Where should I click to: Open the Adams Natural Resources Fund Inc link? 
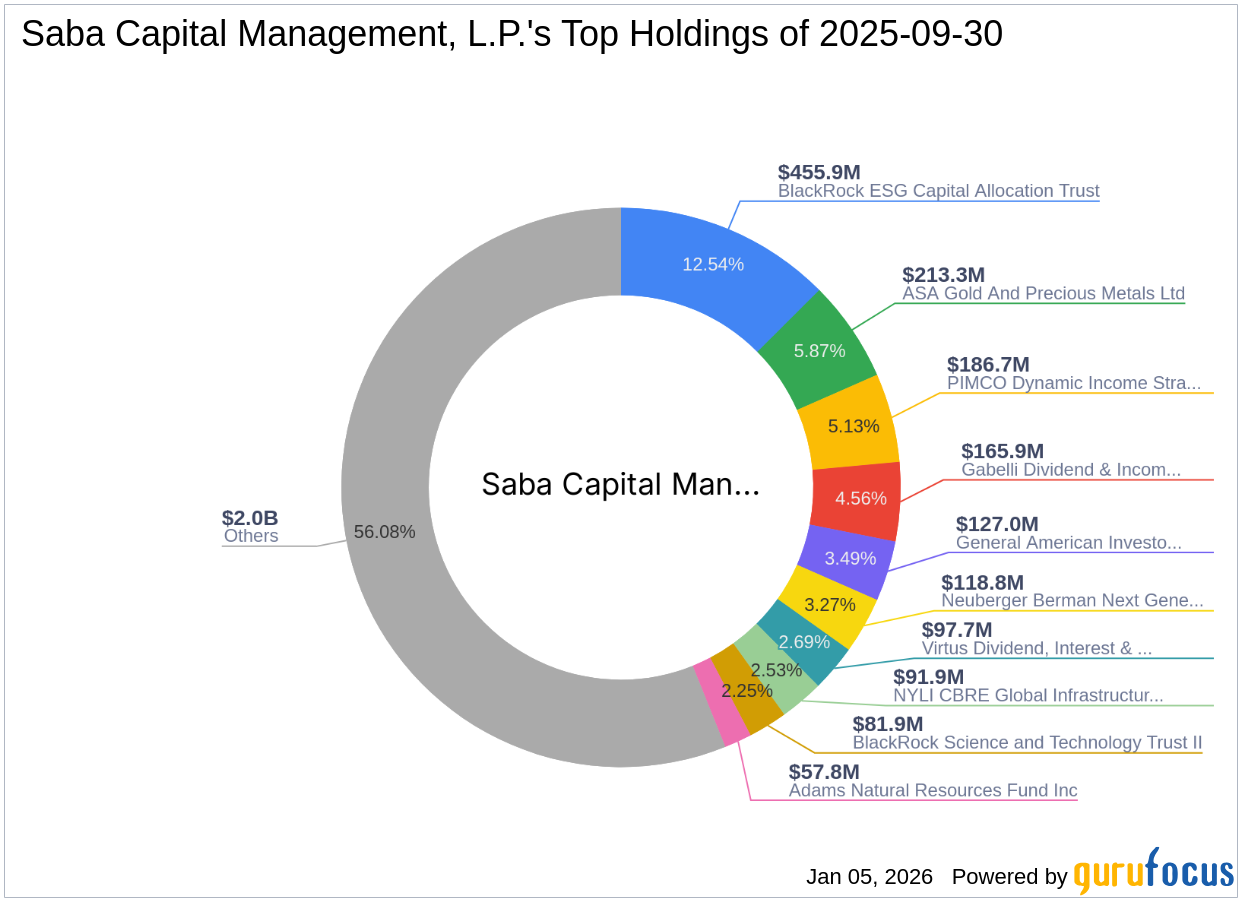tap(932, 790)
